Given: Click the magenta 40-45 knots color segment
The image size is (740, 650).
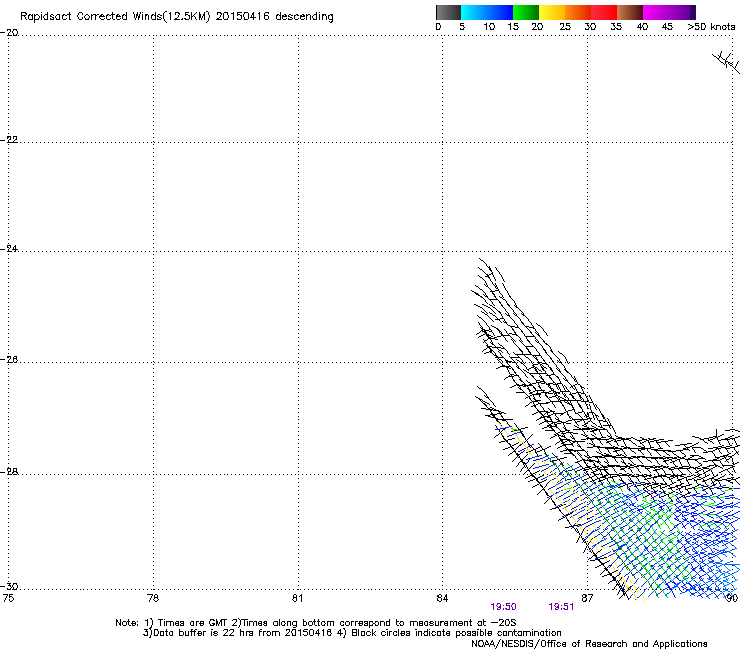Looking at the screenshot, I should tap(656, 12).
